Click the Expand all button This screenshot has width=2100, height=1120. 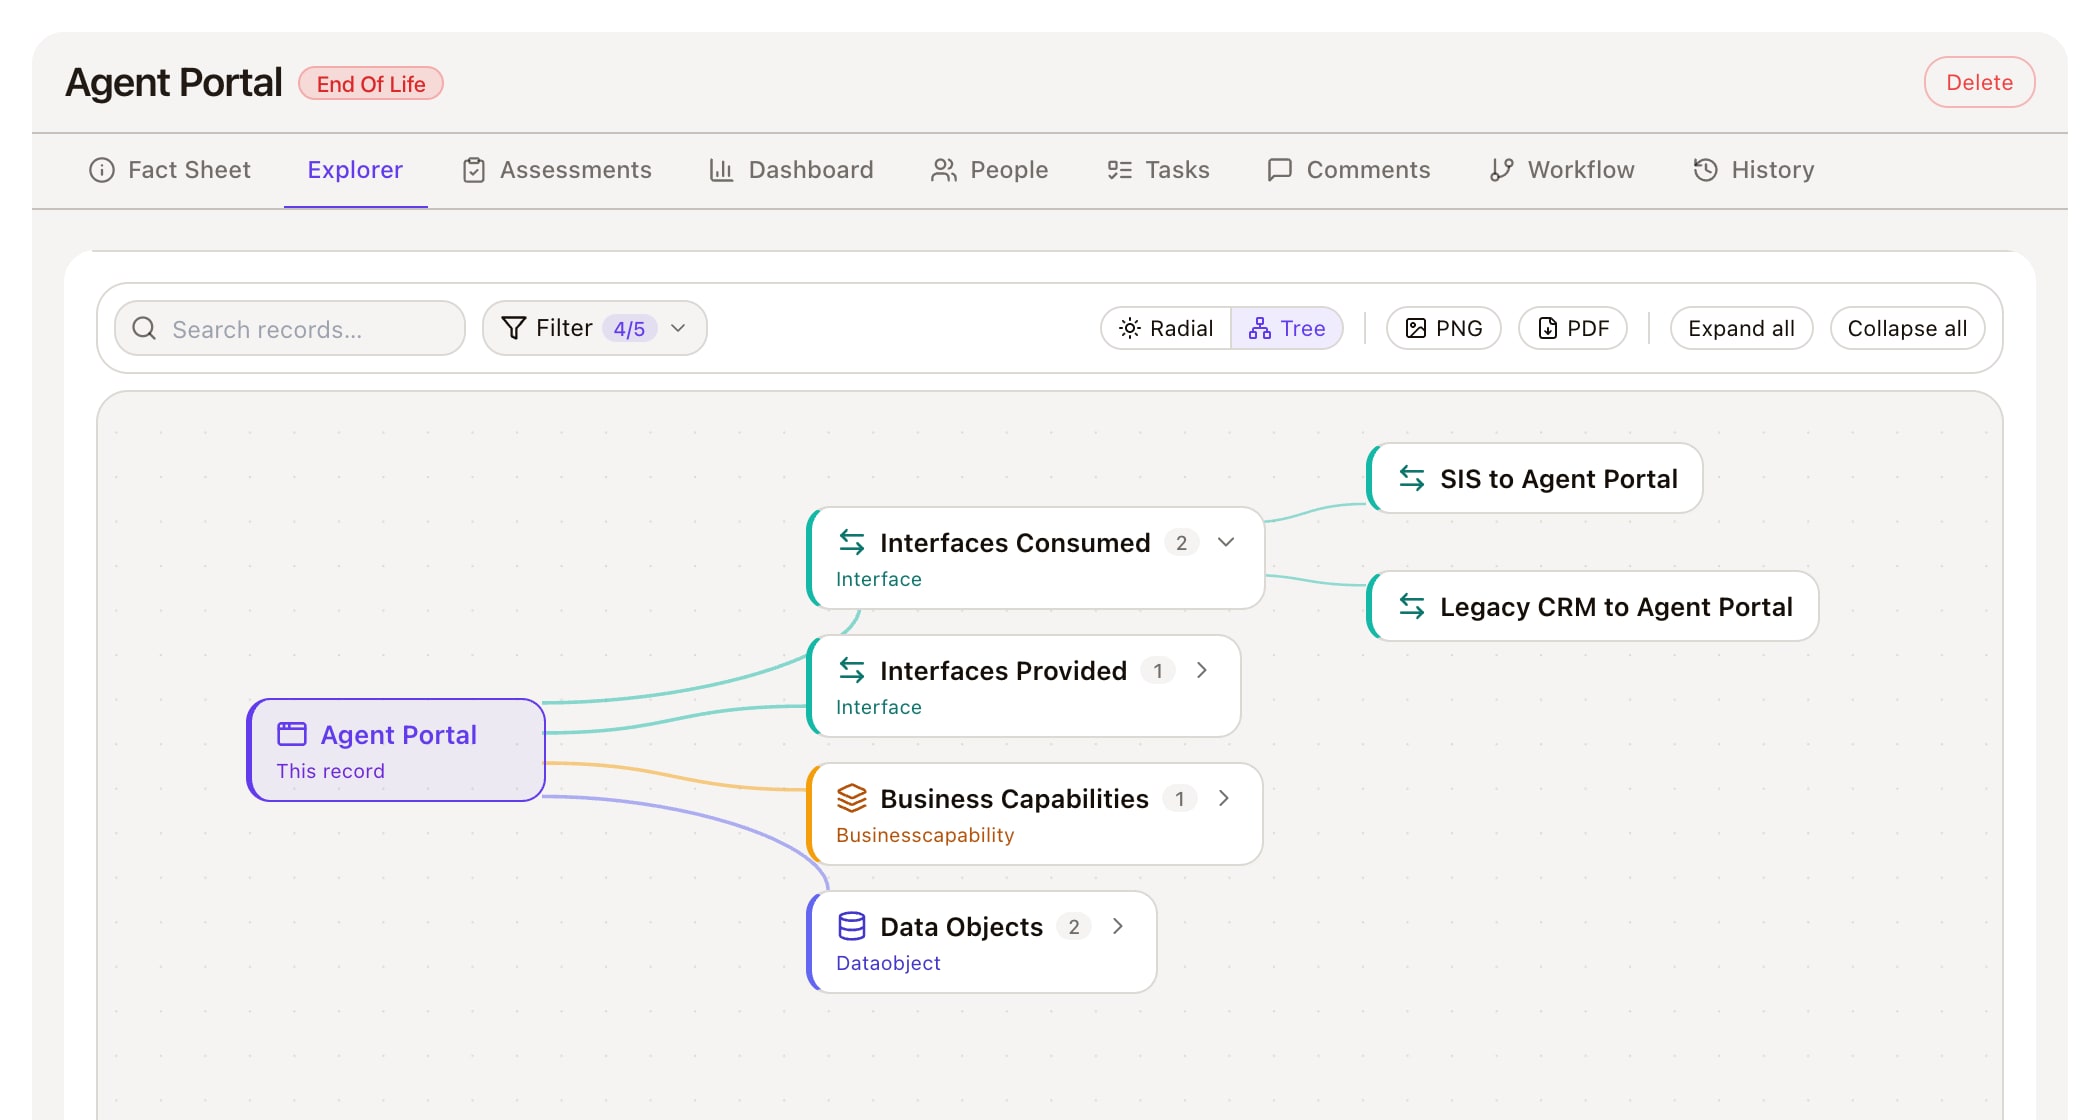(x=1741, y=328)
